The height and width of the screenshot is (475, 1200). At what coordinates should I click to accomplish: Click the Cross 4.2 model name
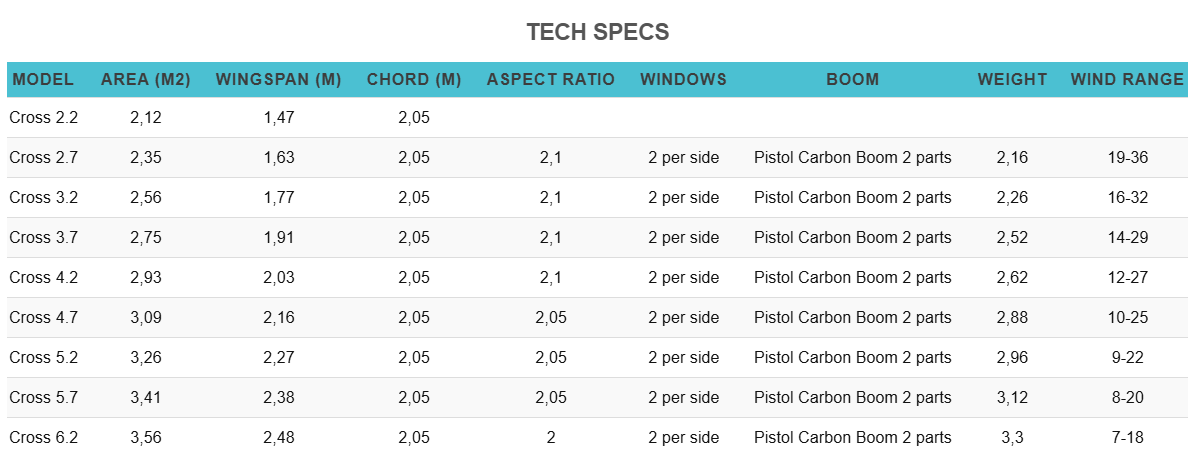(x=44, y=278)
